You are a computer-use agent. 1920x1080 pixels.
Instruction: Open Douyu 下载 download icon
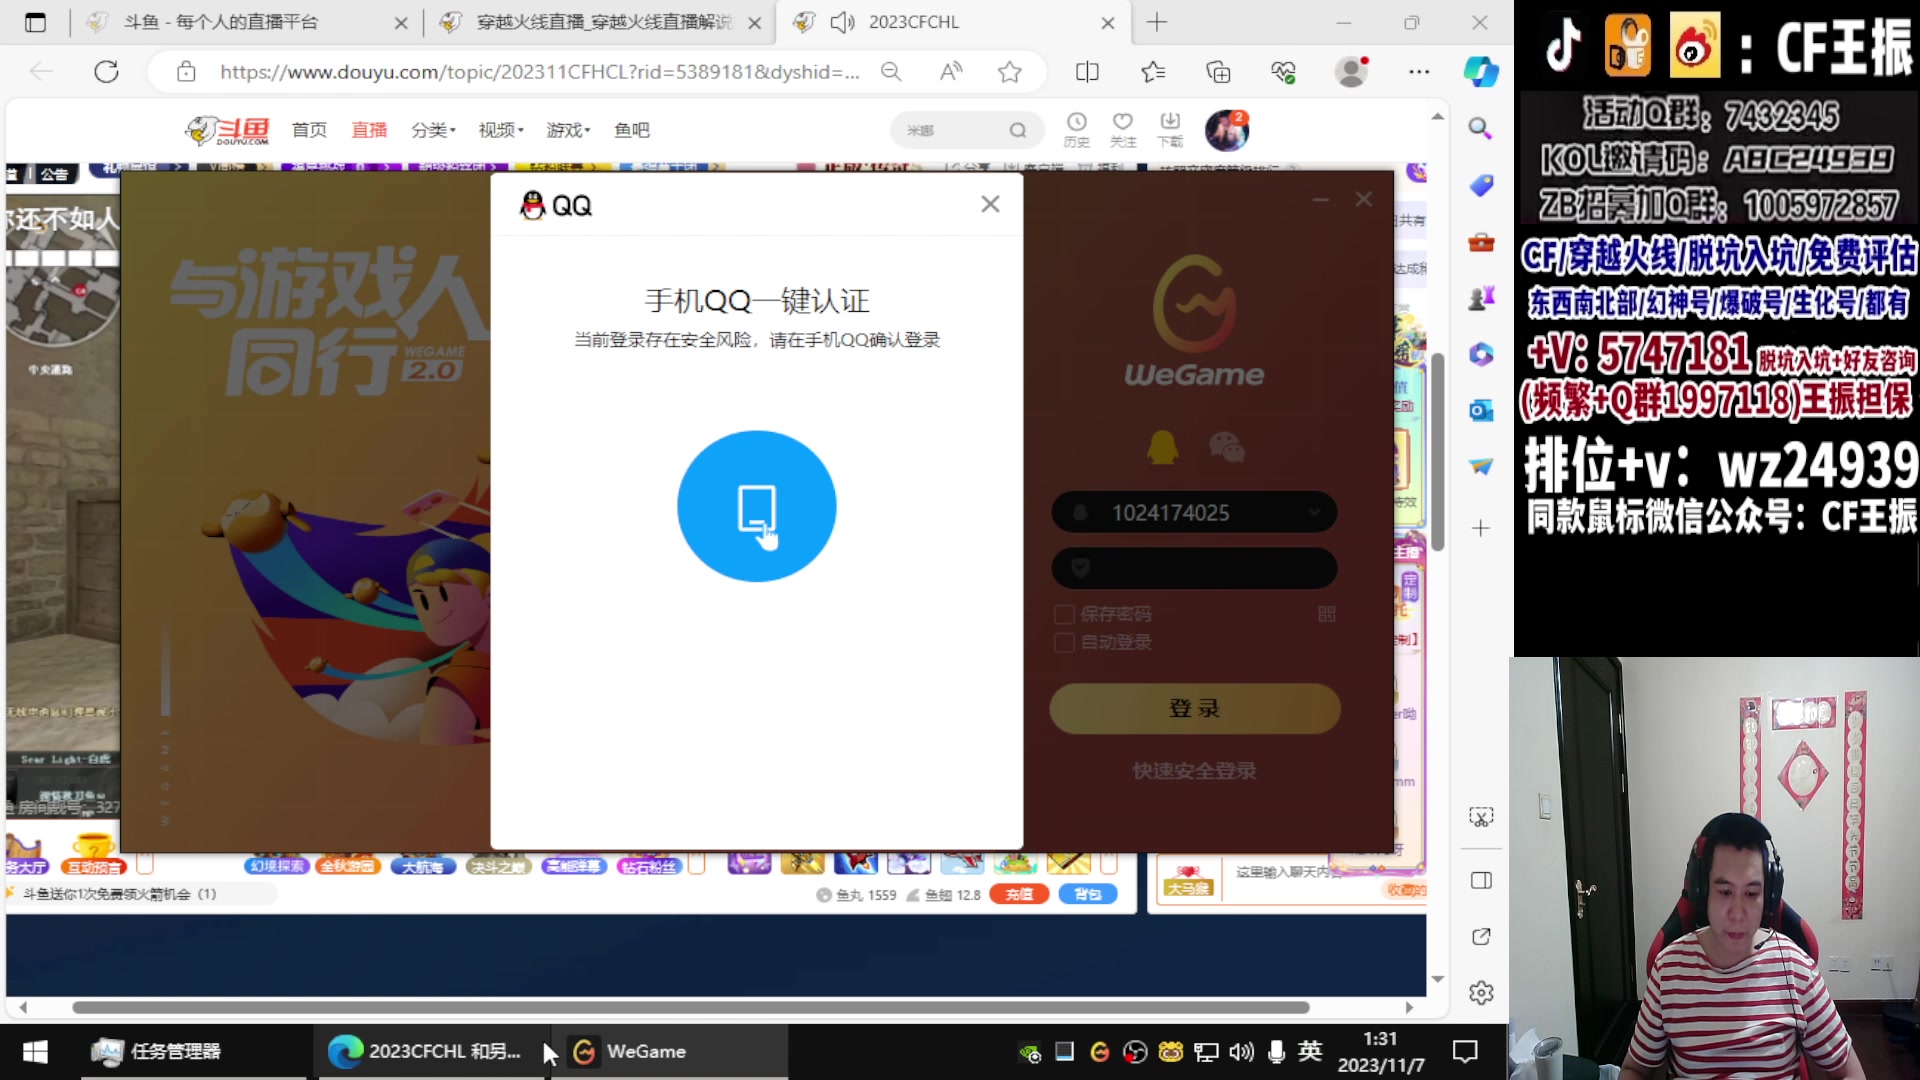pos(1170,130)
